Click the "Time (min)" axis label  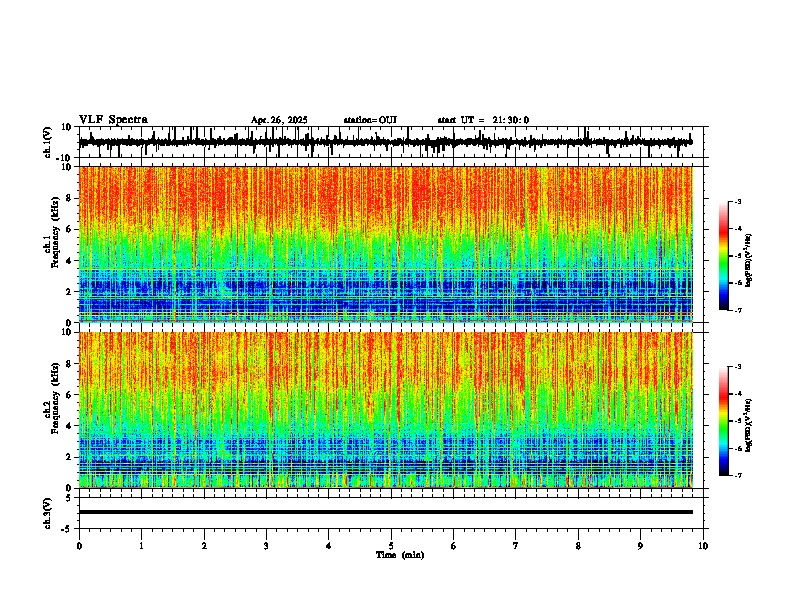(400, 555)
